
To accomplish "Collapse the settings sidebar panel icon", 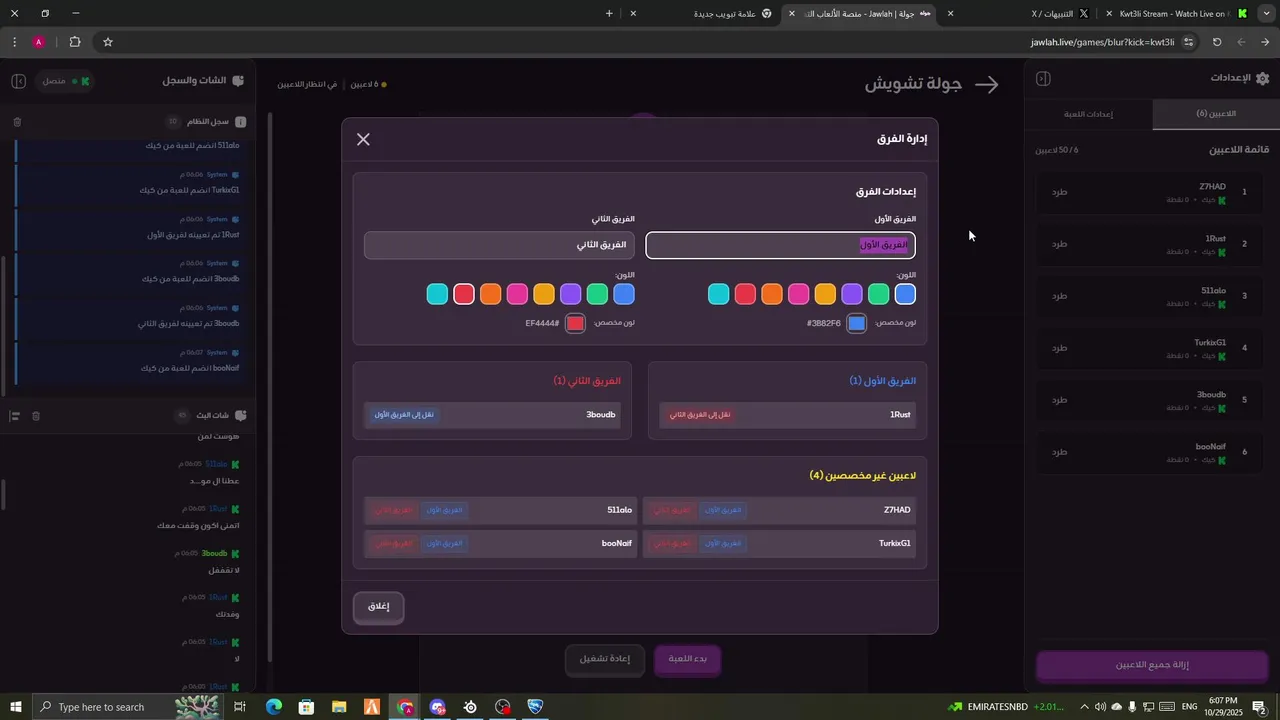I will tap(1043, 78).
